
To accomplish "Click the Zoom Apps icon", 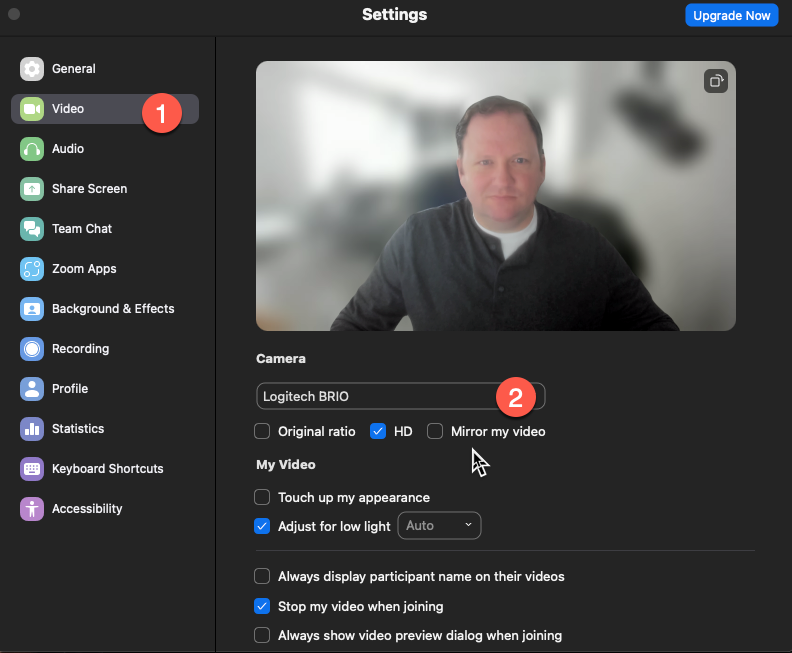I will coord(32,269).
